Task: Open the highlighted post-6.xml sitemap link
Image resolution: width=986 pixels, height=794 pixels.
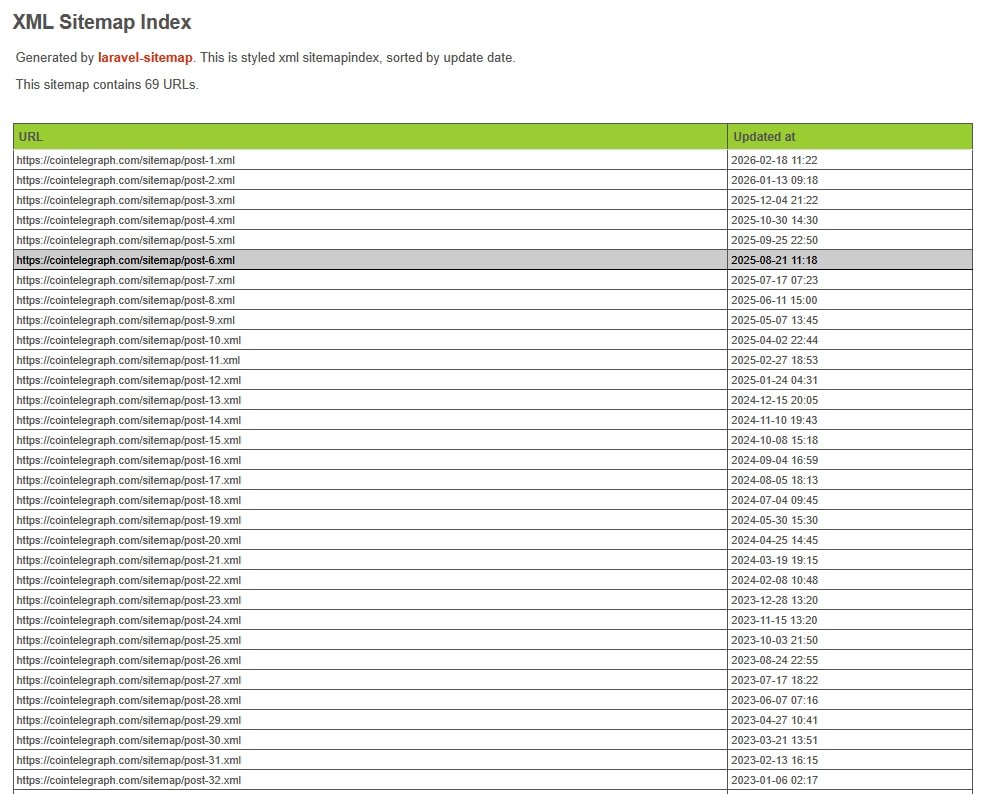Action: (126, 260)
